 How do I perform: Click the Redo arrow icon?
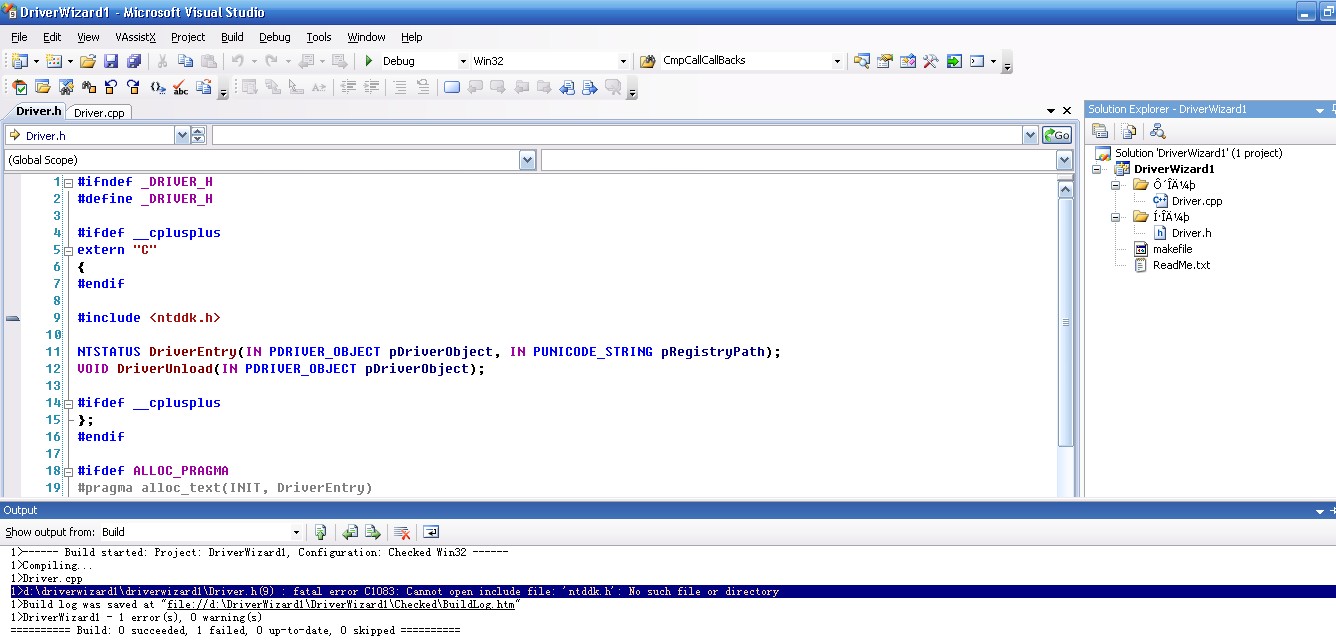pos(271,61)
